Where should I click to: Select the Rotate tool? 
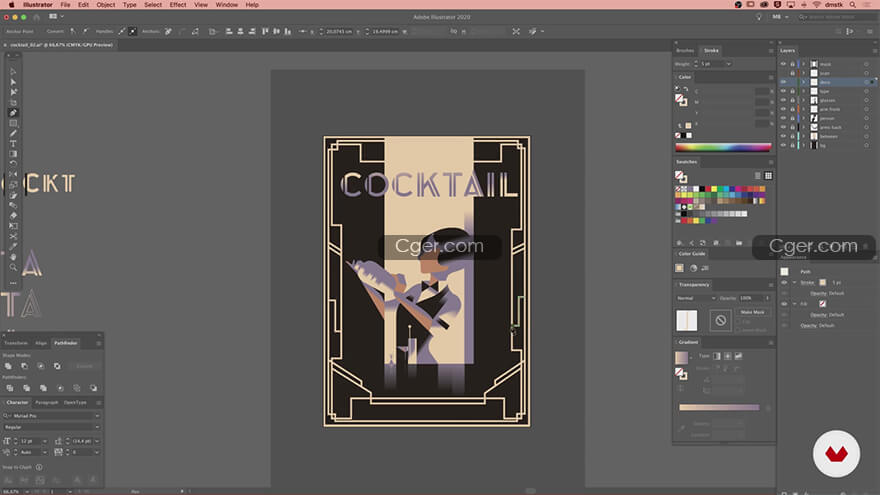pyautogui.click(x=13, y=164)
